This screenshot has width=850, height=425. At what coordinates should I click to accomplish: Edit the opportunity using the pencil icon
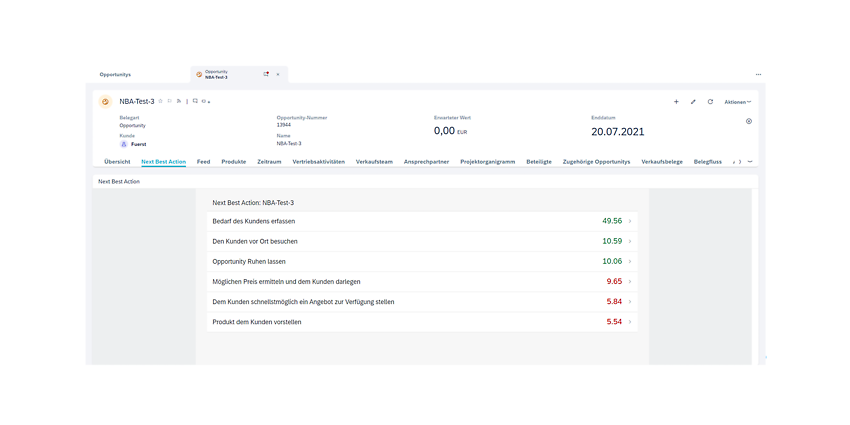click(x=693, y=101)
